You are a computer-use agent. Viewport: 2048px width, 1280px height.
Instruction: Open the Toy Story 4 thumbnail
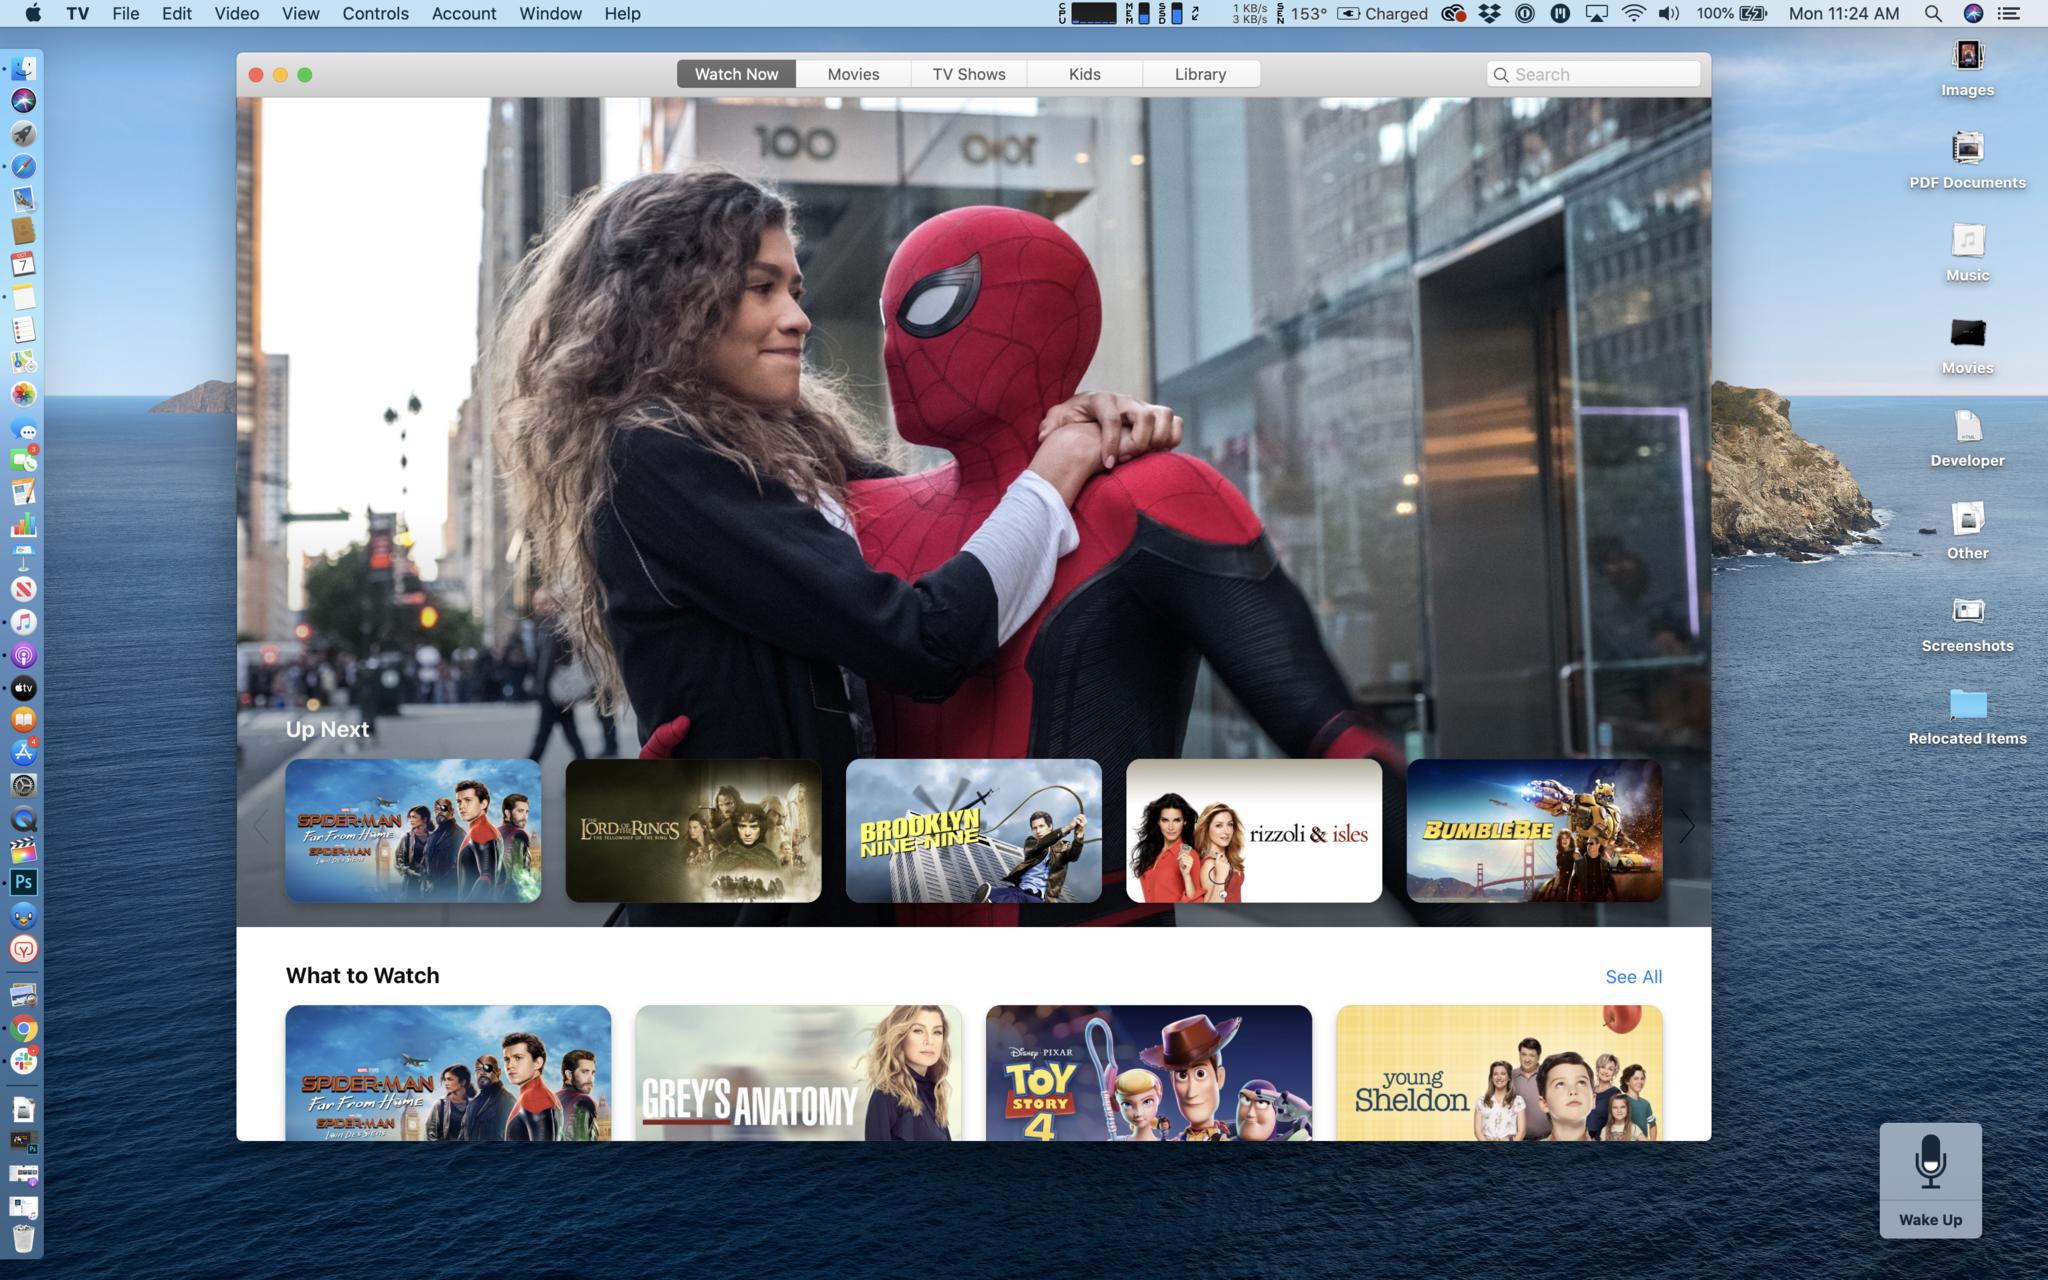coord(1148,1072)
